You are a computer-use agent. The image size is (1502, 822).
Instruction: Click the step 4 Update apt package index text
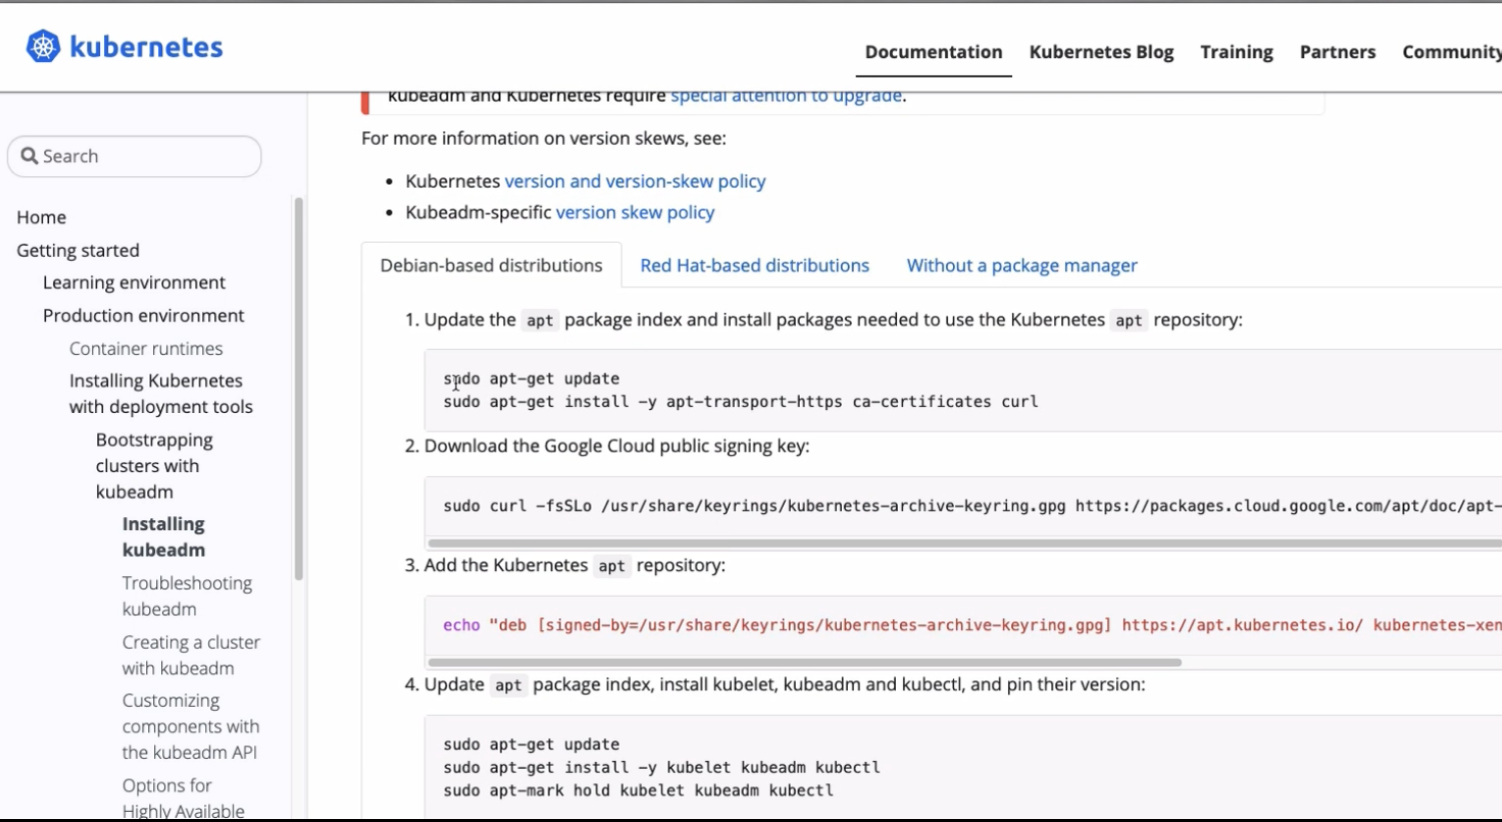pyautogui.click(x=784, y=685)
